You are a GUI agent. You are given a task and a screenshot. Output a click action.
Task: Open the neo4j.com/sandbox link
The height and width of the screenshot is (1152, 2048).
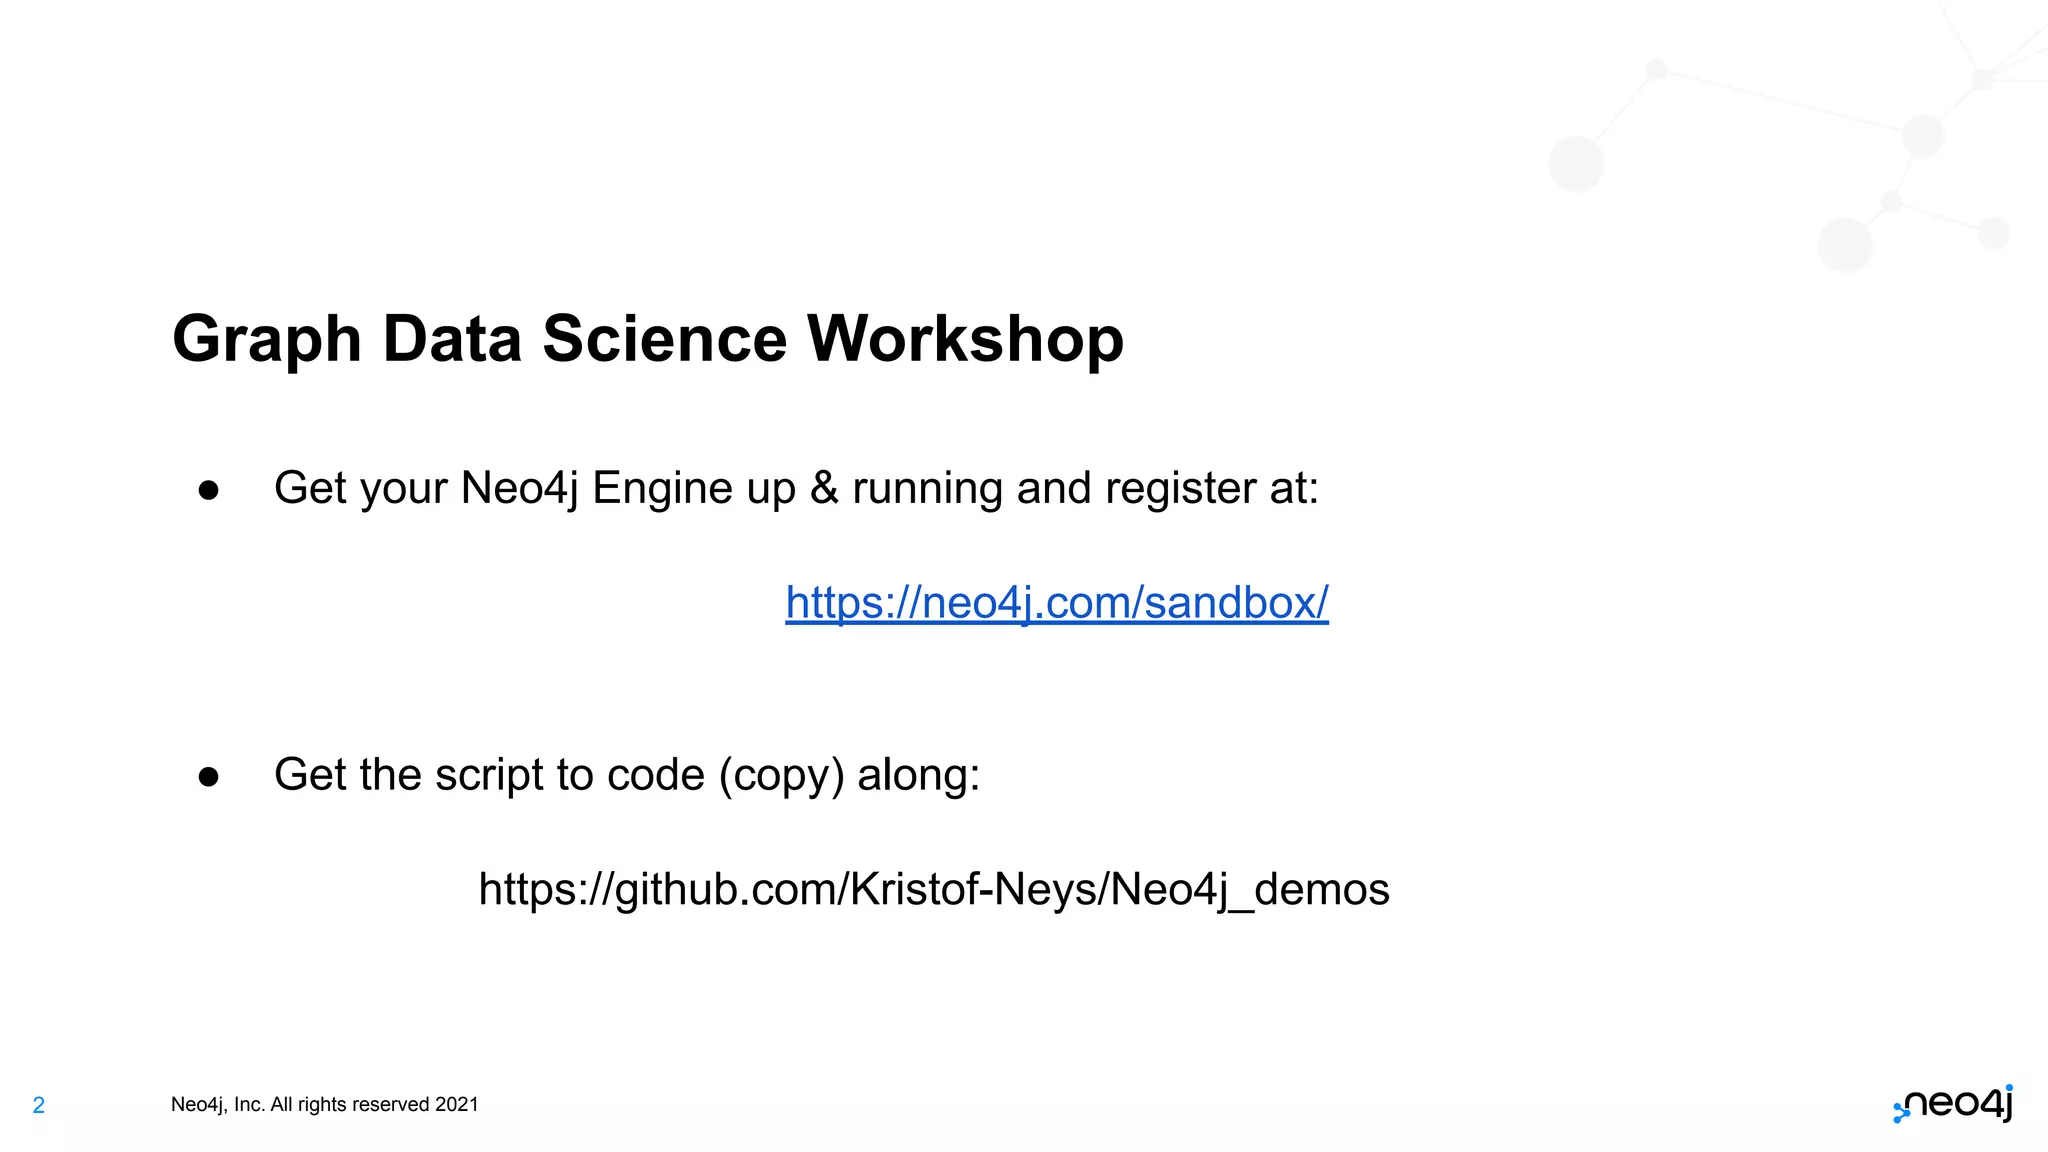click(x=1057, y=603)
